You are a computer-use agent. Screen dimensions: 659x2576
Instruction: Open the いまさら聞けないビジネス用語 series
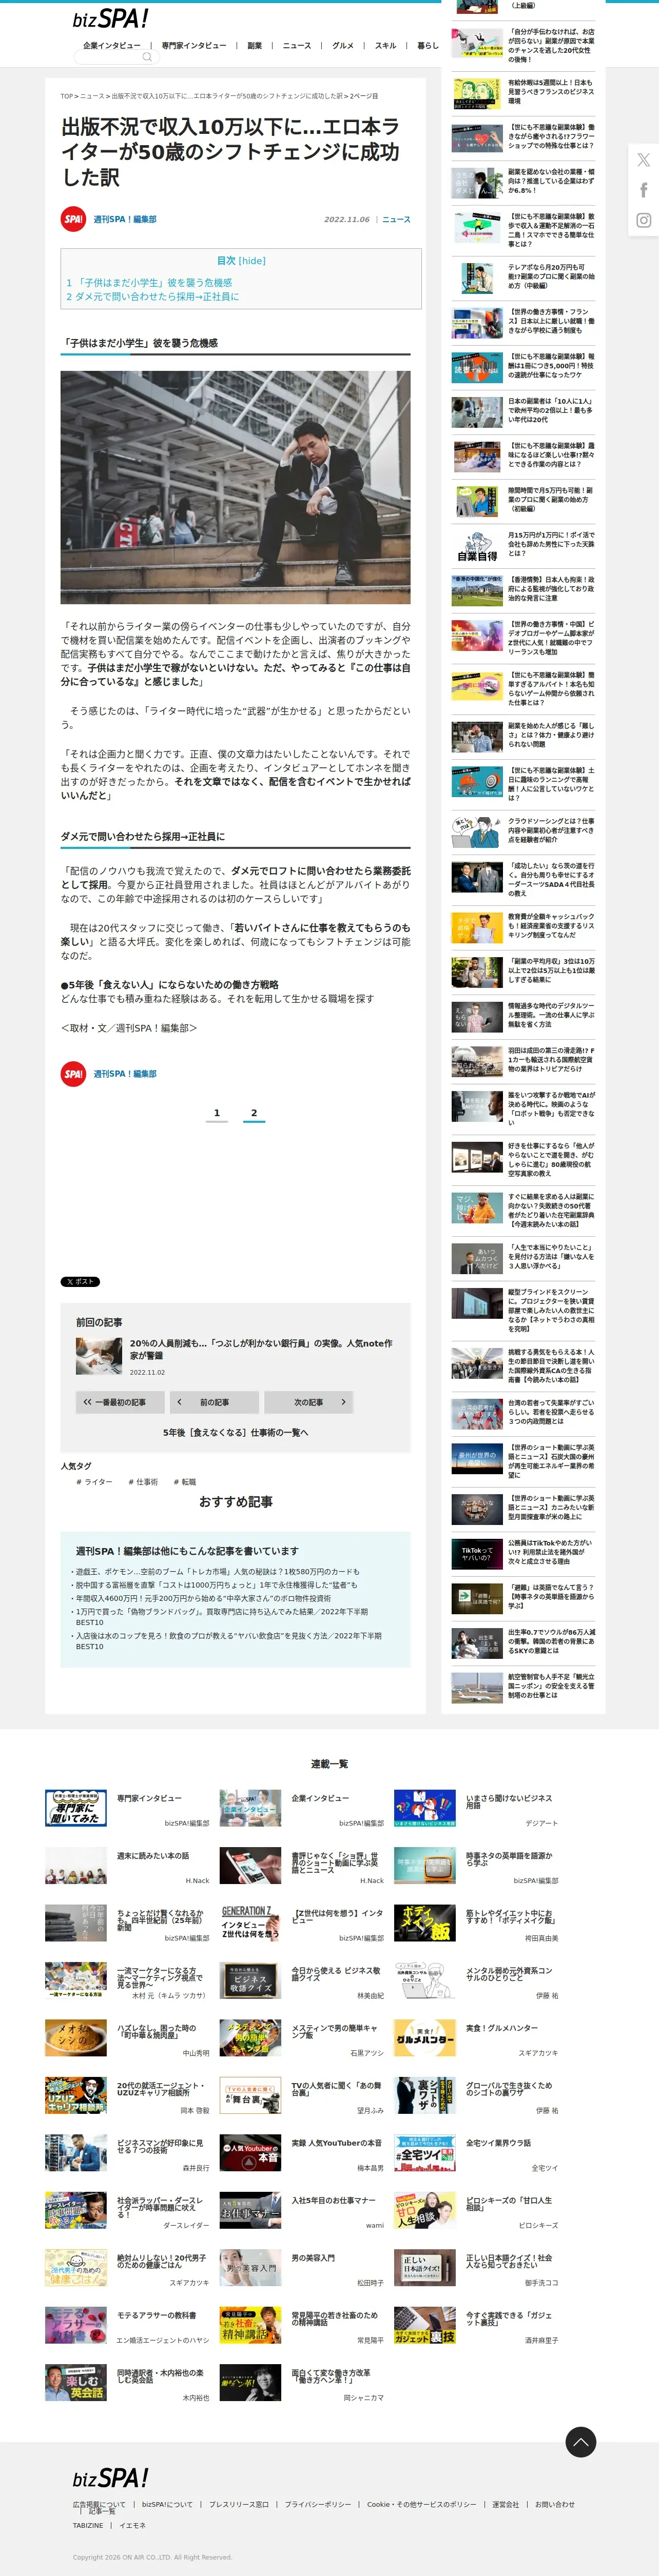click(x=509, y=1801)
